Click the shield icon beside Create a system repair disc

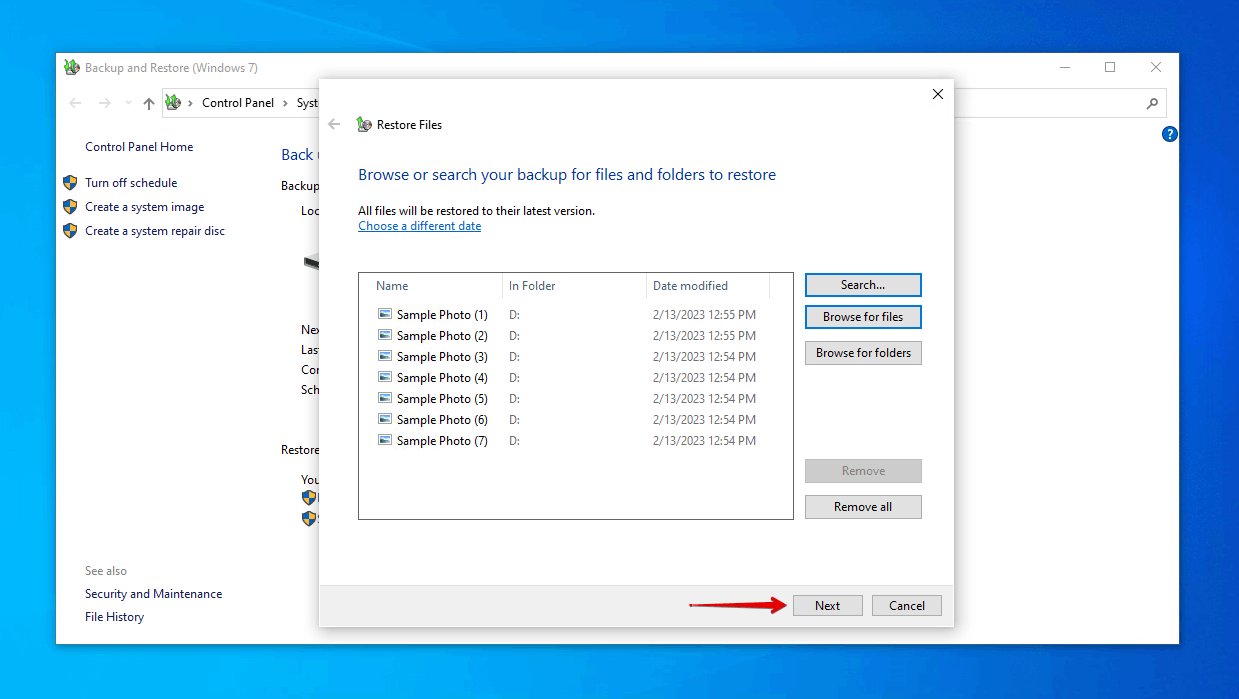pos(70,231)
